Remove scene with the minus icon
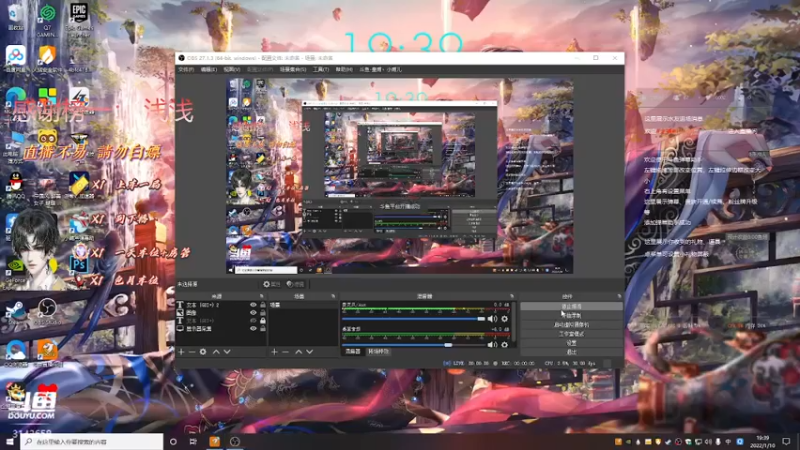Viewport: 800px width, 450px height. [x=285, y=352]
